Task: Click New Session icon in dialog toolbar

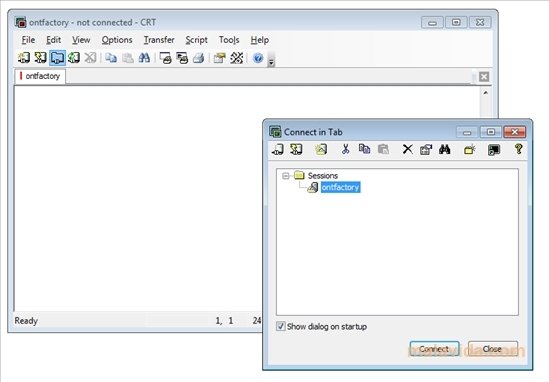Action: (321, 150)
